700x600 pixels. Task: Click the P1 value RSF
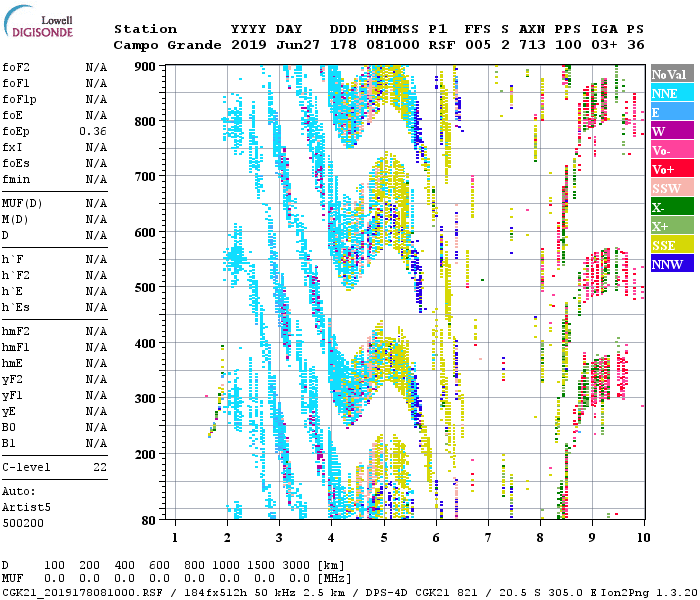pos(442,45)
